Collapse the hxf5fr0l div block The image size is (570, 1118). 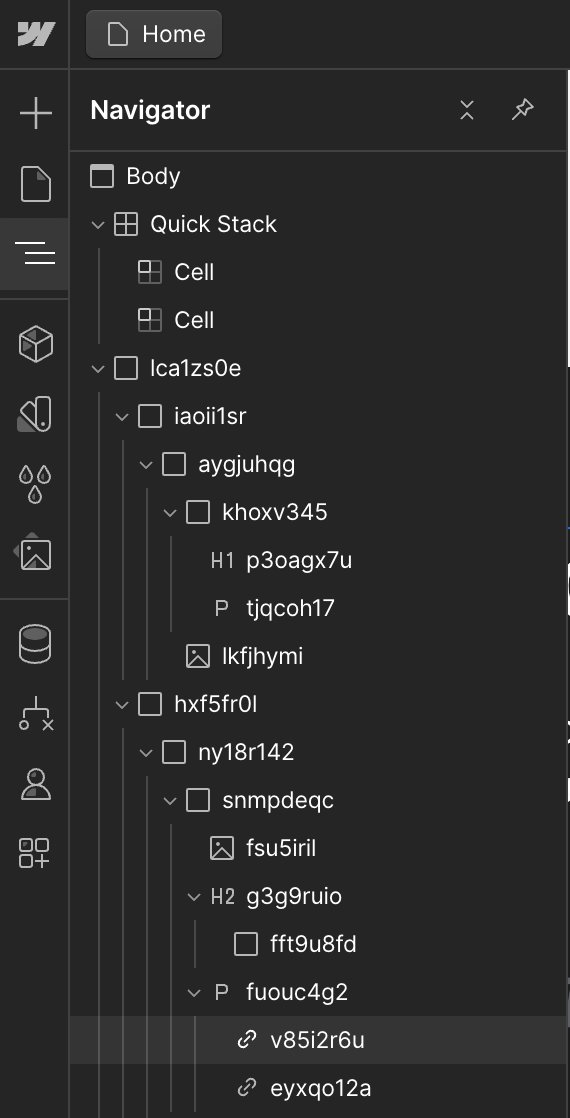(122, 705)
